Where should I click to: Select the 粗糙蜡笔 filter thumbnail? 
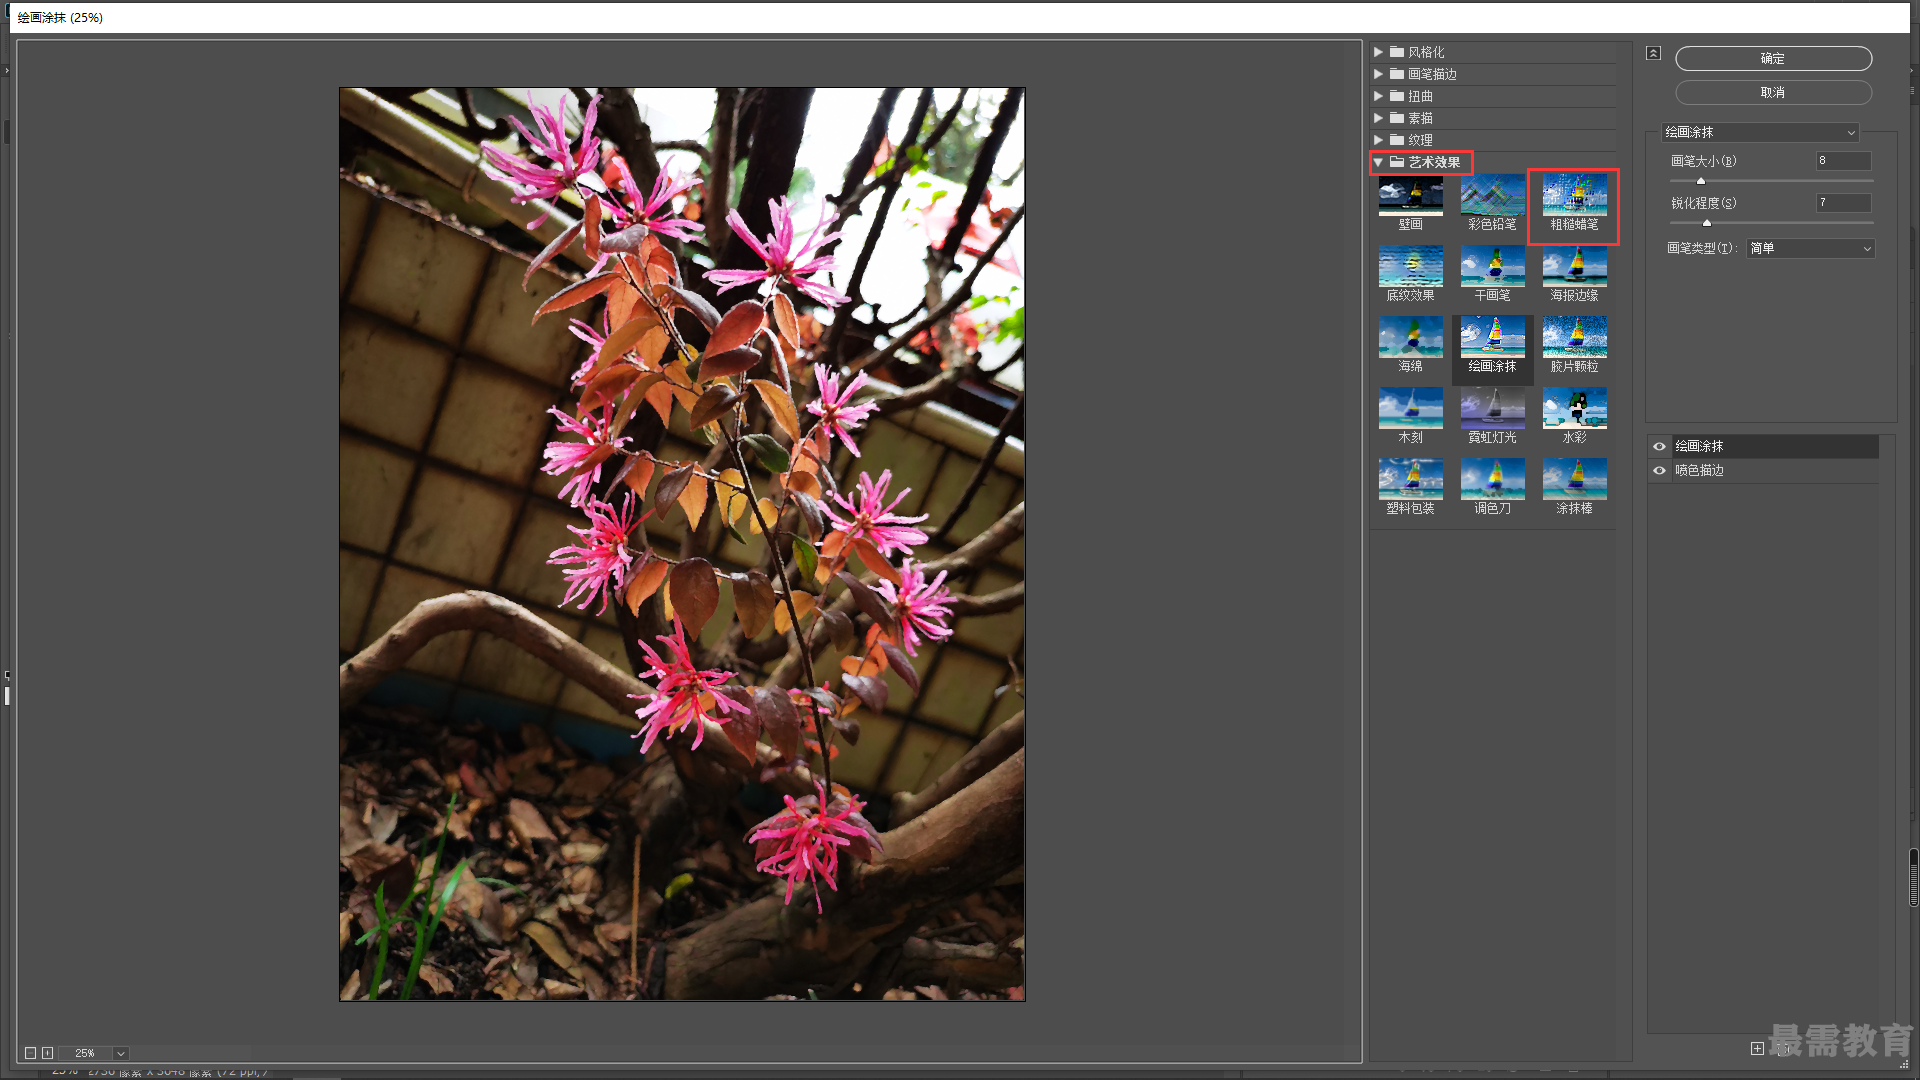click(x=1574, y=196)
